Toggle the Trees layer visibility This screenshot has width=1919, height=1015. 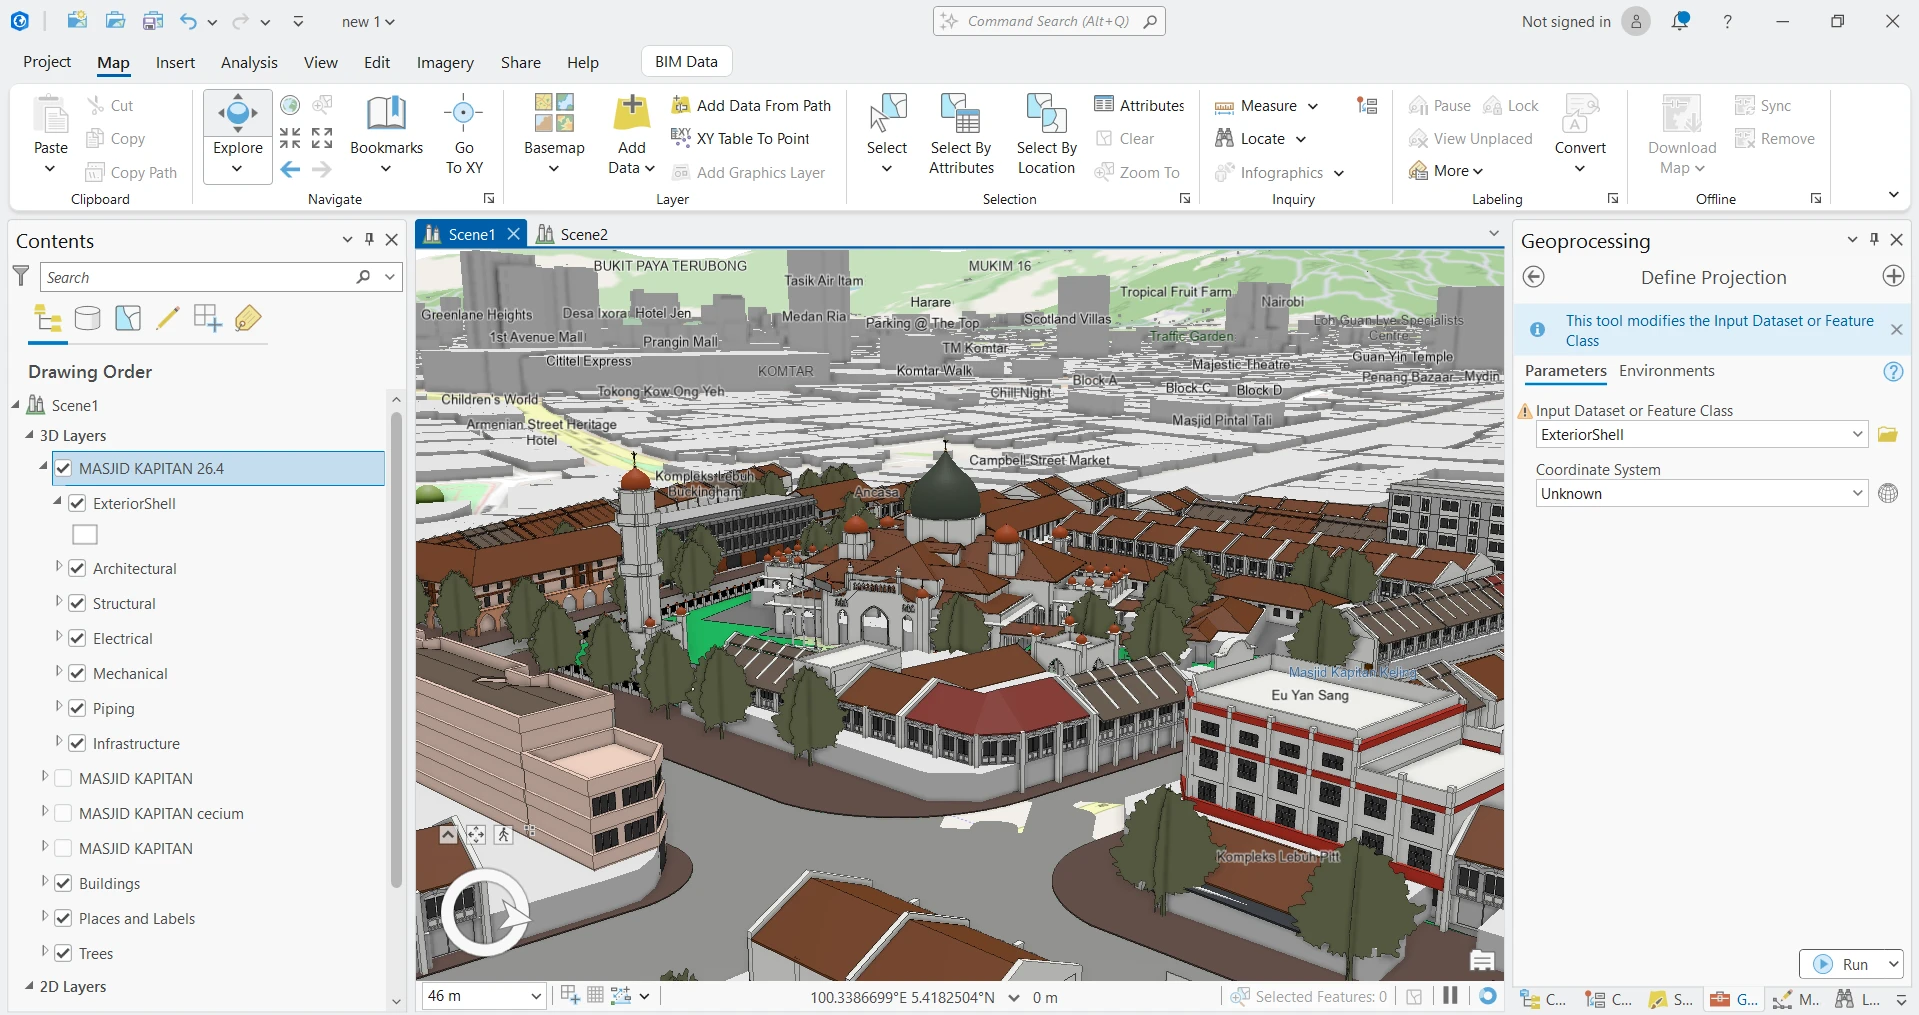point(63,953)
